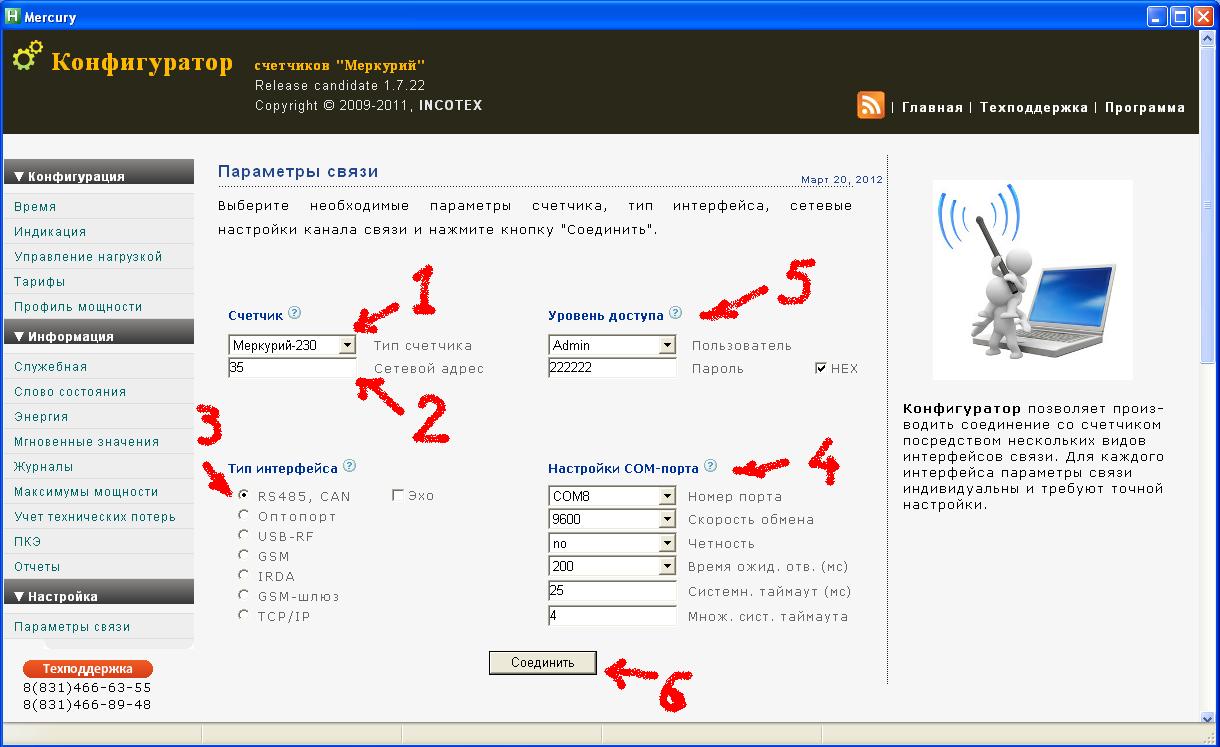Open Энергия in sidebar

pos(41,416)
